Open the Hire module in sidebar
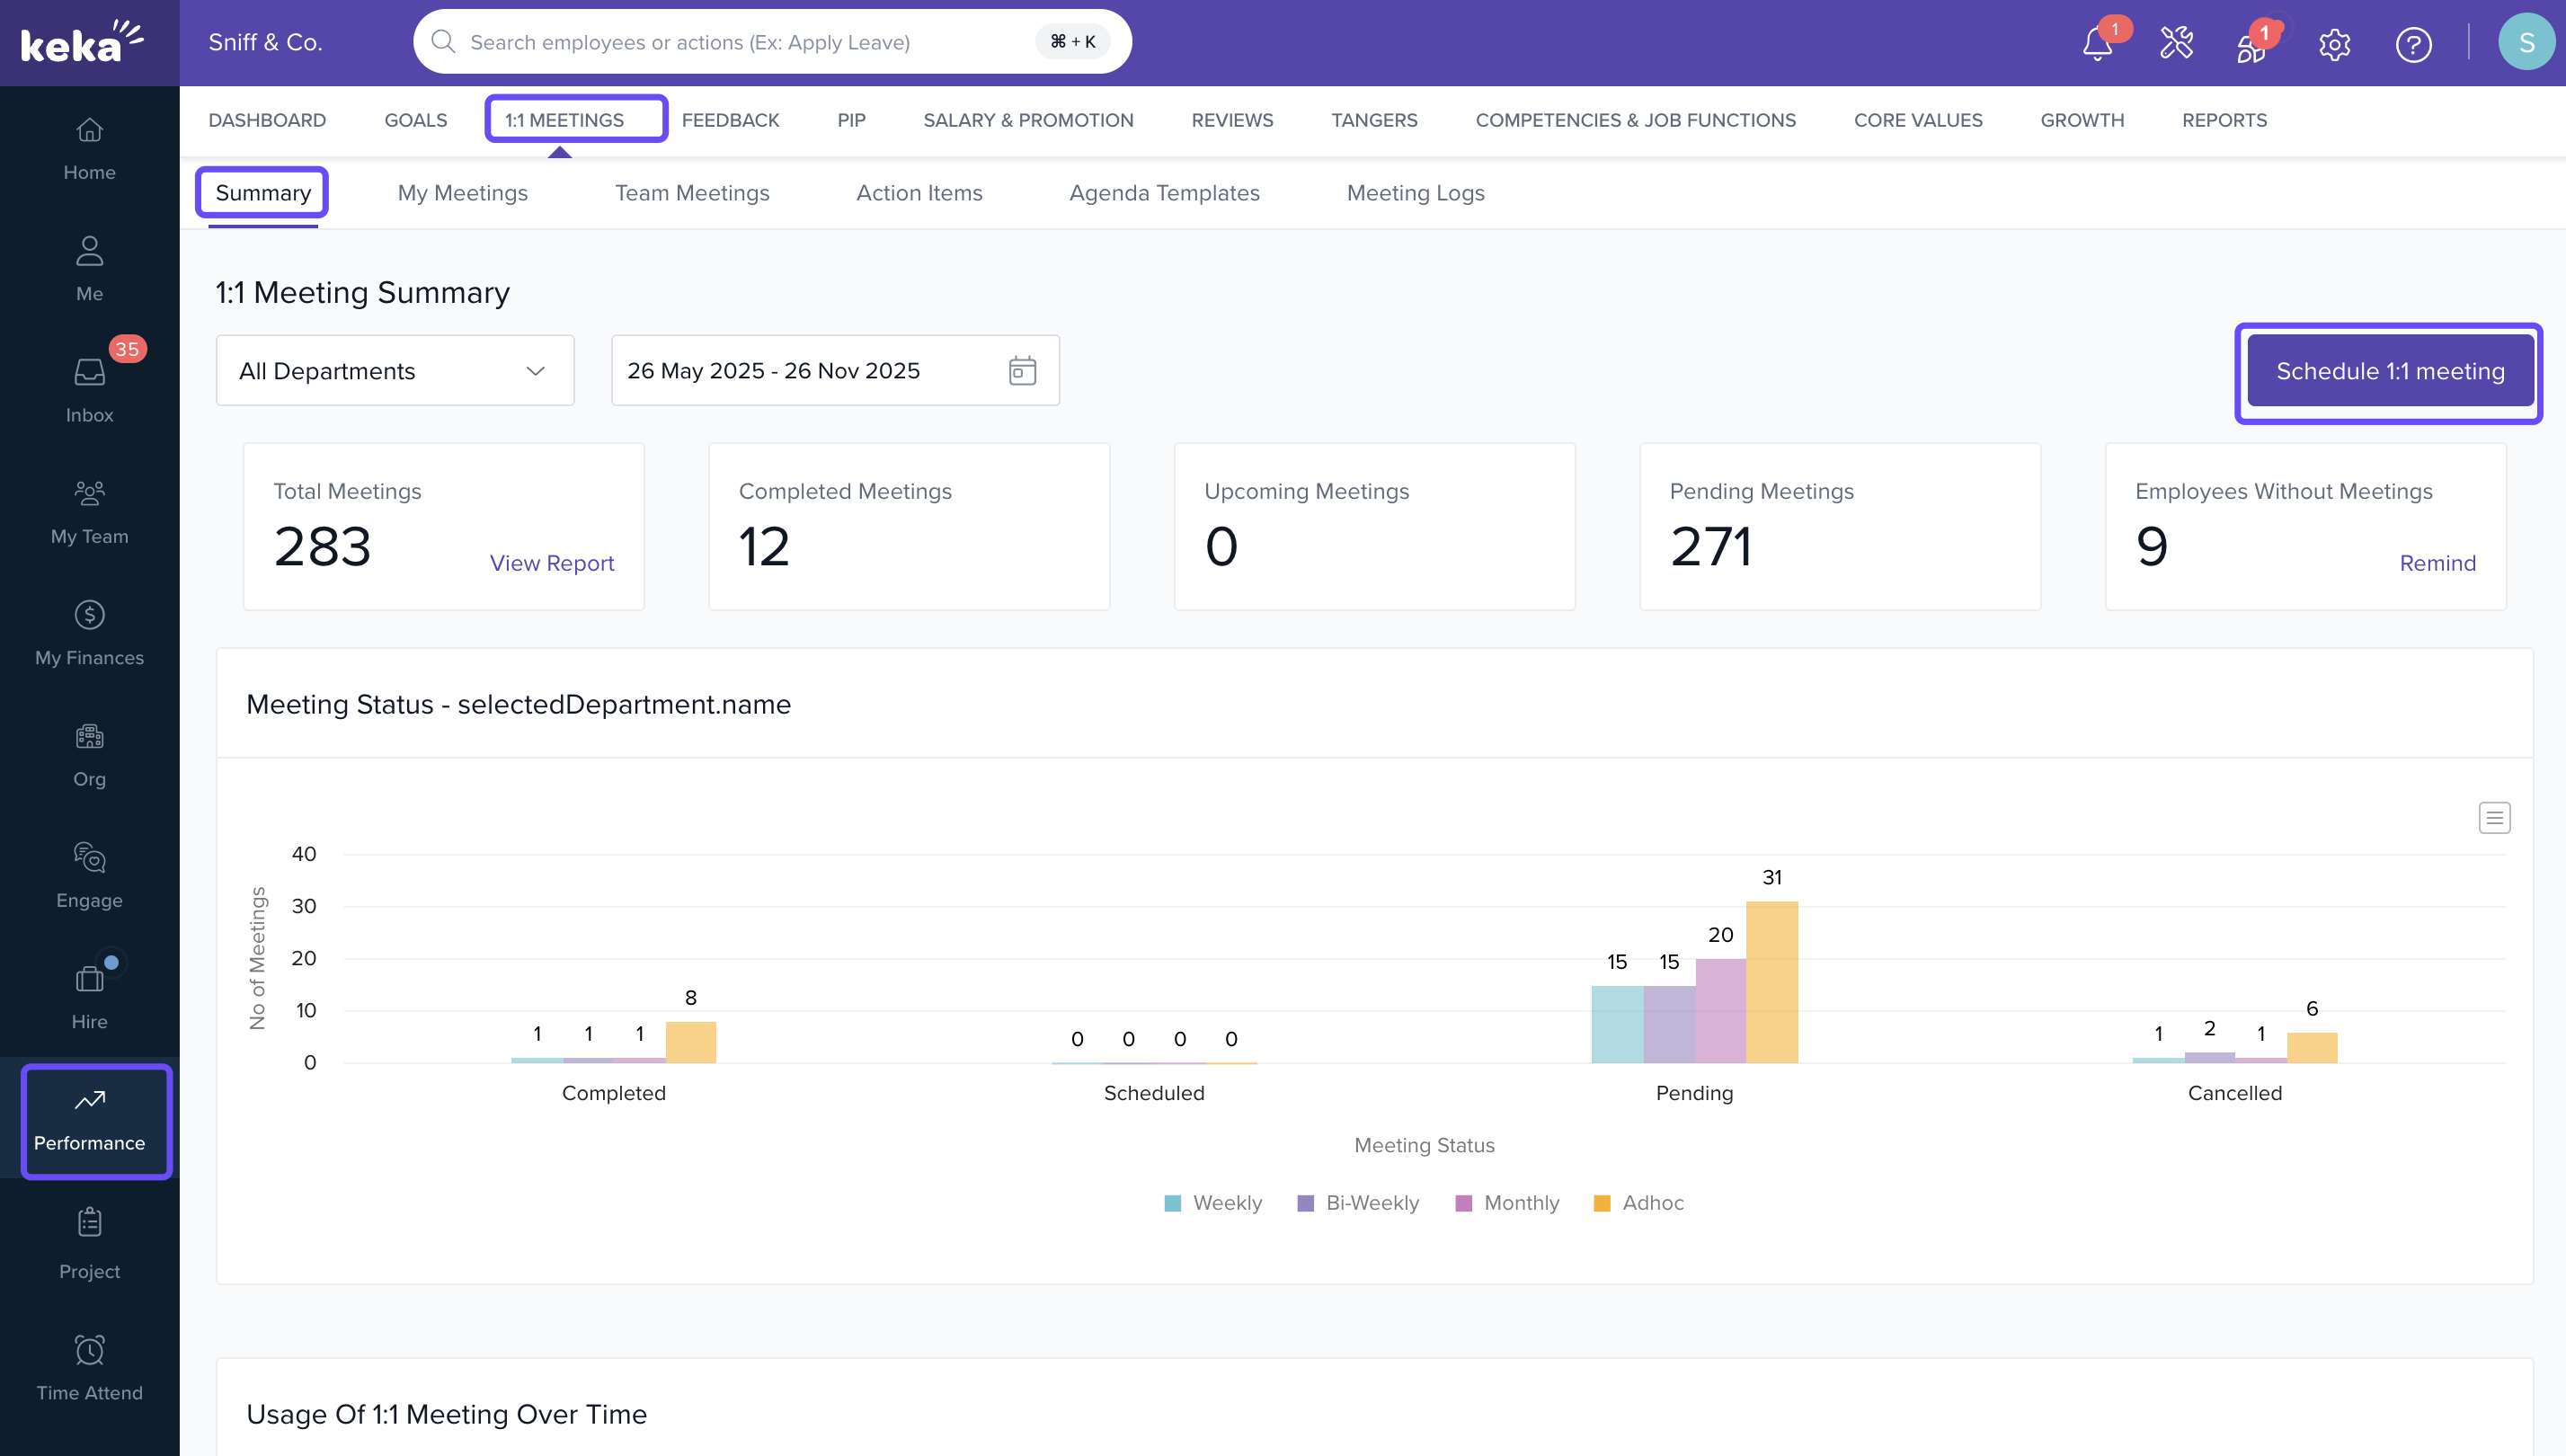This screenshot has width=2566, height=1456. click(x=89, y=996)
